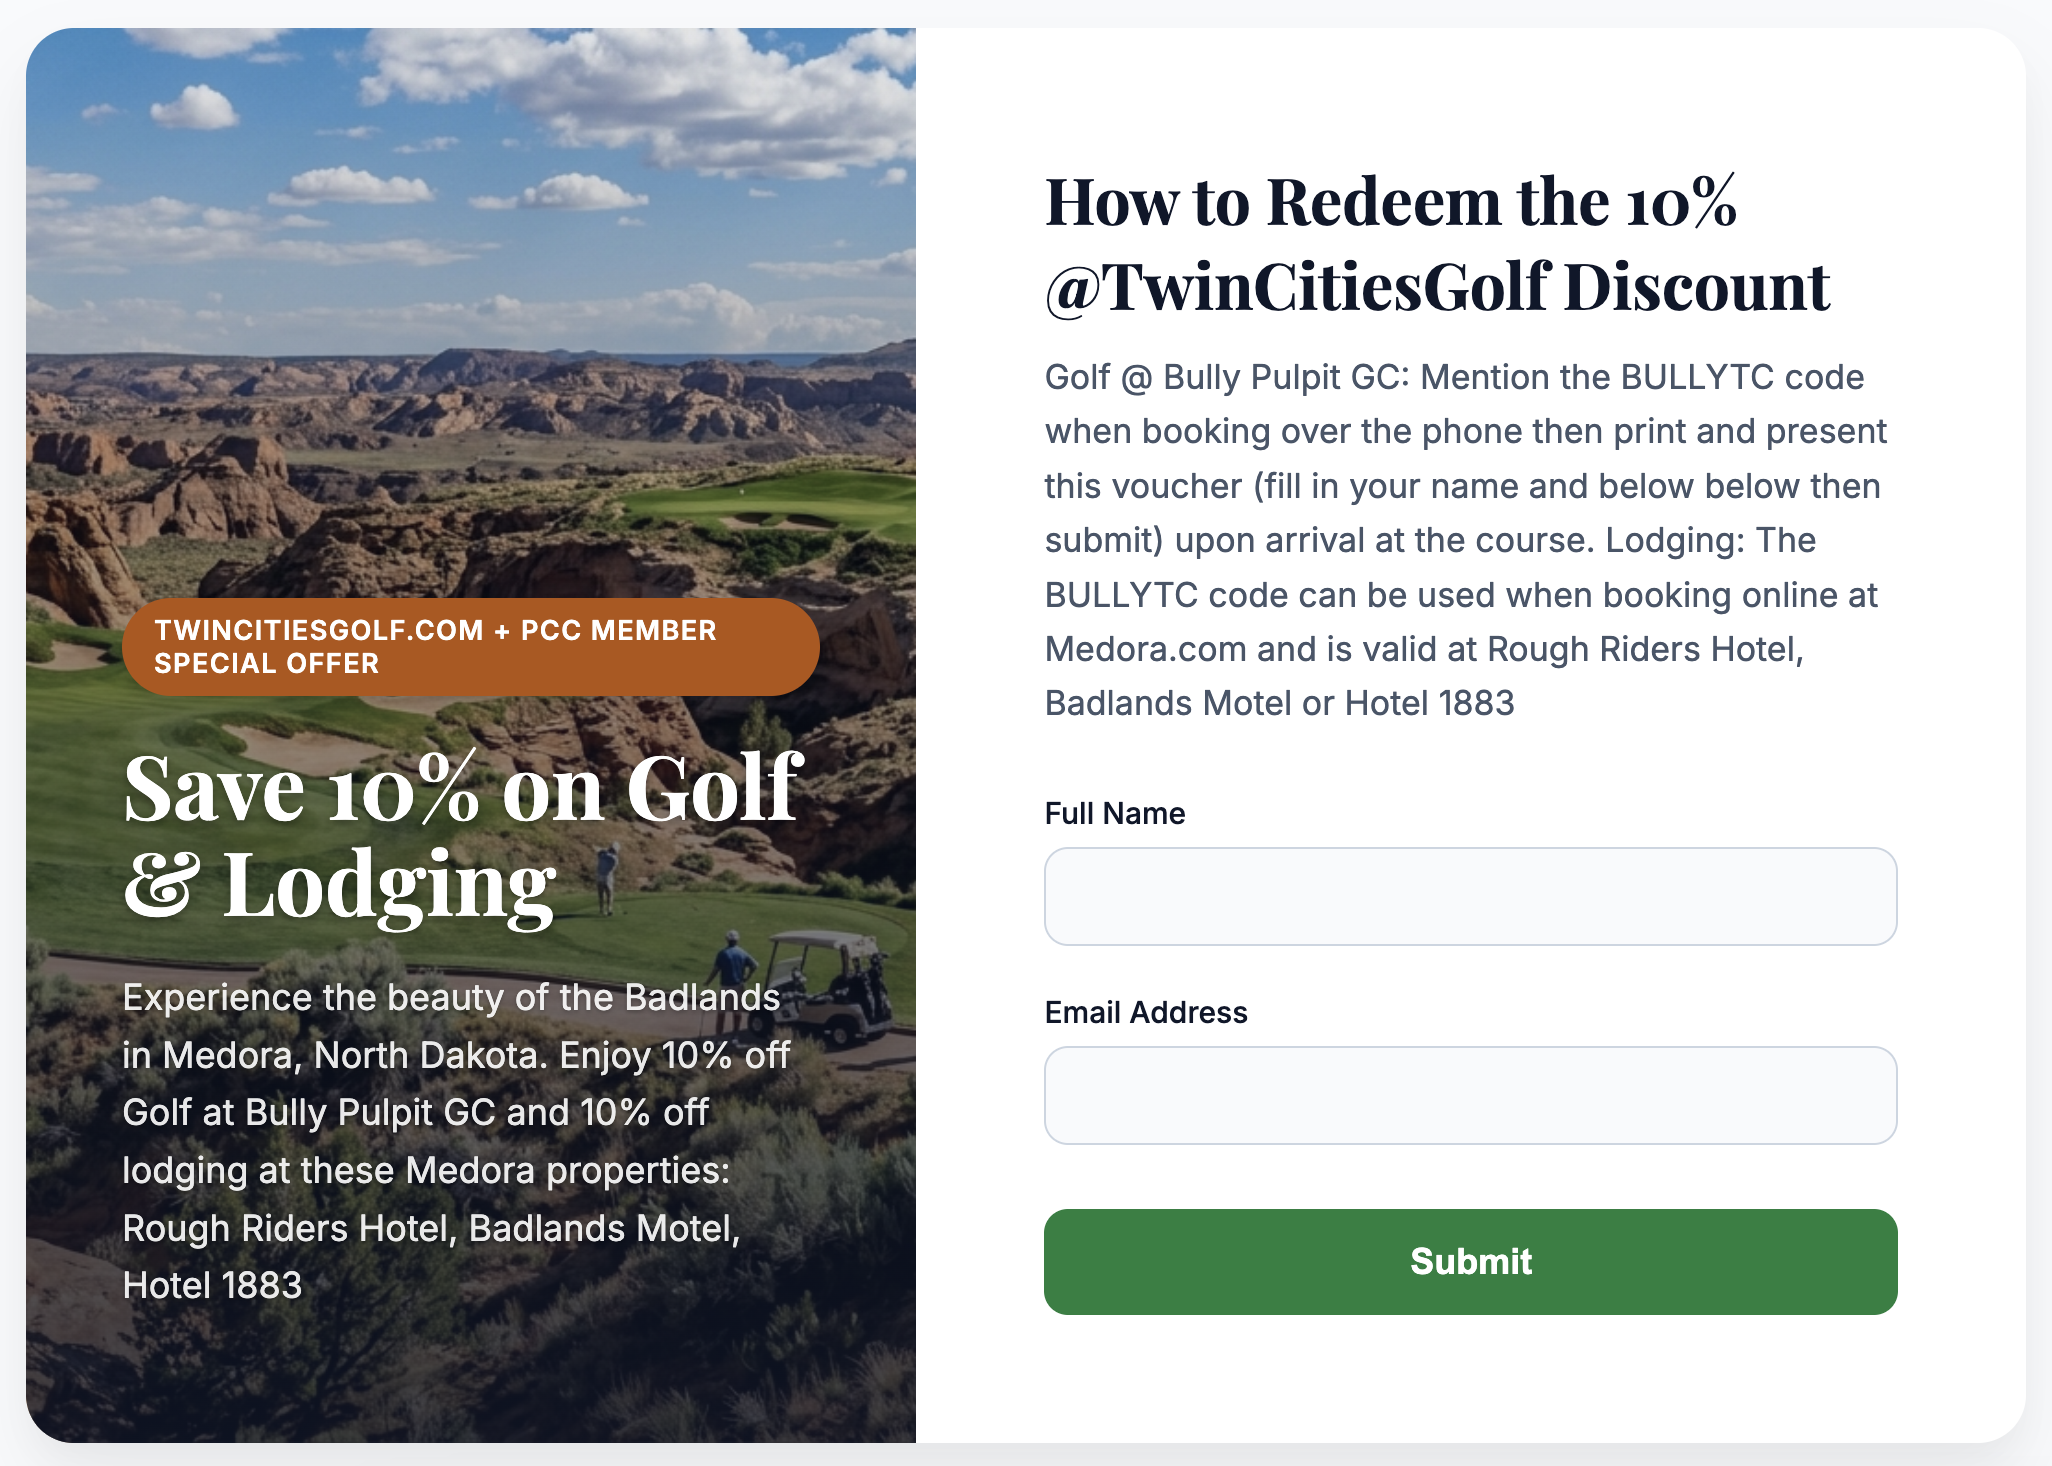The image size is (2052, 1466).
Task: Click the golfer swinging beside the Lodging headline
Action: pyautogui.click(x=606, y=878)
